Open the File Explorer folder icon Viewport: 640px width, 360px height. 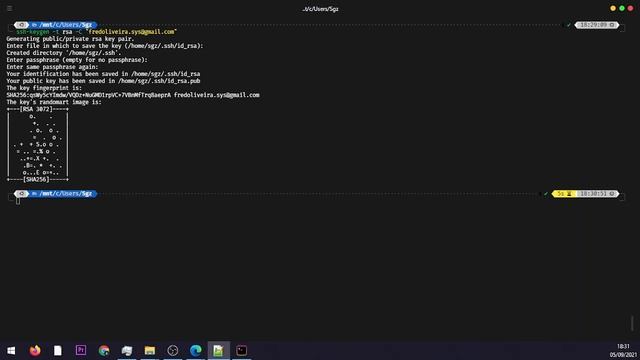pyautogui.click(x=150, y=350)
